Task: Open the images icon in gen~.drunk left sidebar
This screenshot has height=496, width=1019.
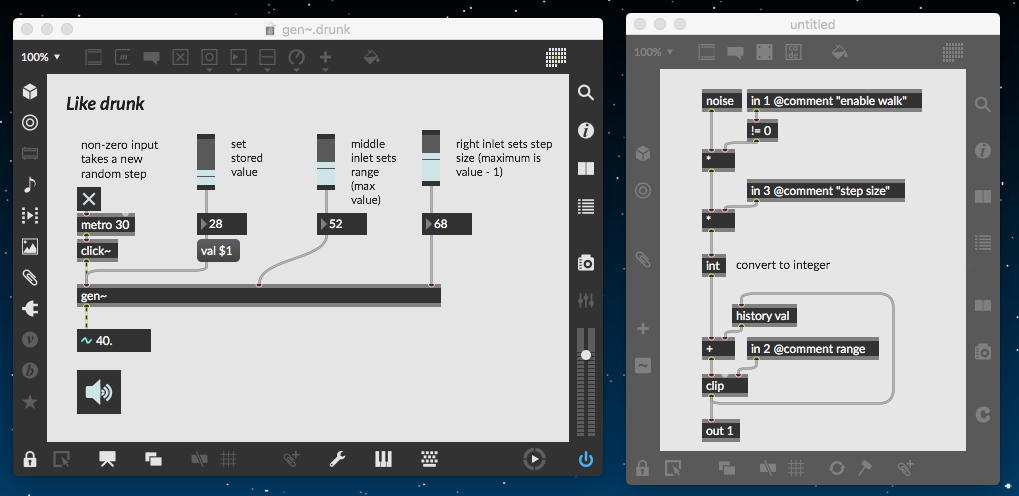Action: 30,246
